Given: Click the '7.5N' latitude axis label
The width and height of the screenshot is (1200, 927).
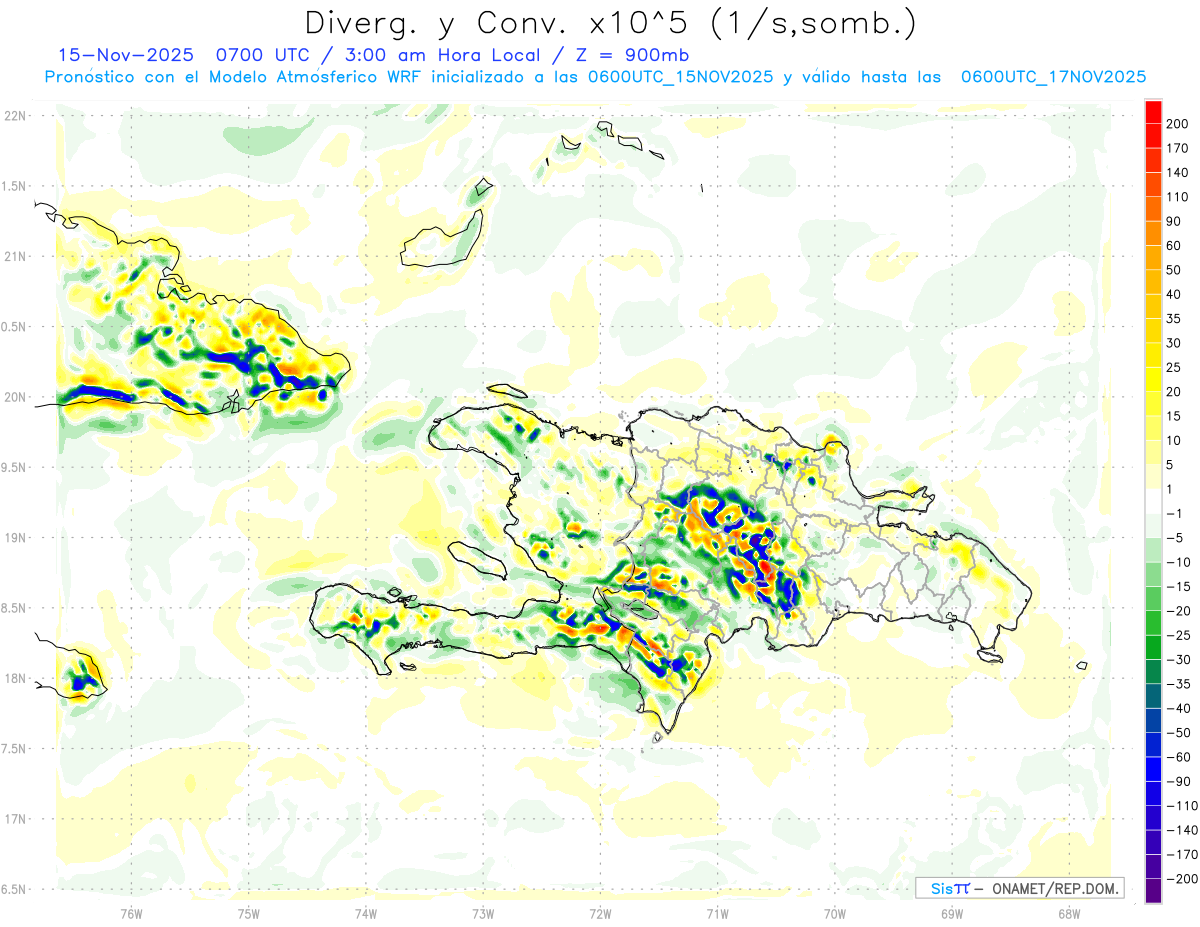Looking at the screenshot, I should click(x=14, y=749).
